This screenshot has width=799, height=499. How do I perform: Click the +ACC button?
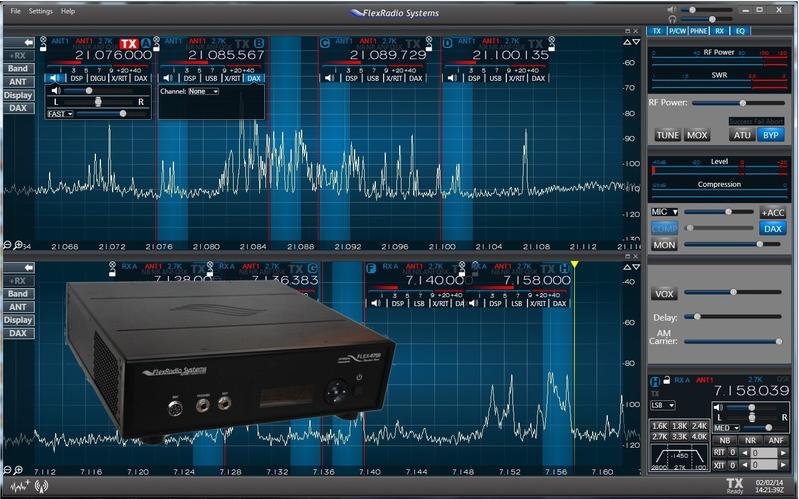[773, 213]
